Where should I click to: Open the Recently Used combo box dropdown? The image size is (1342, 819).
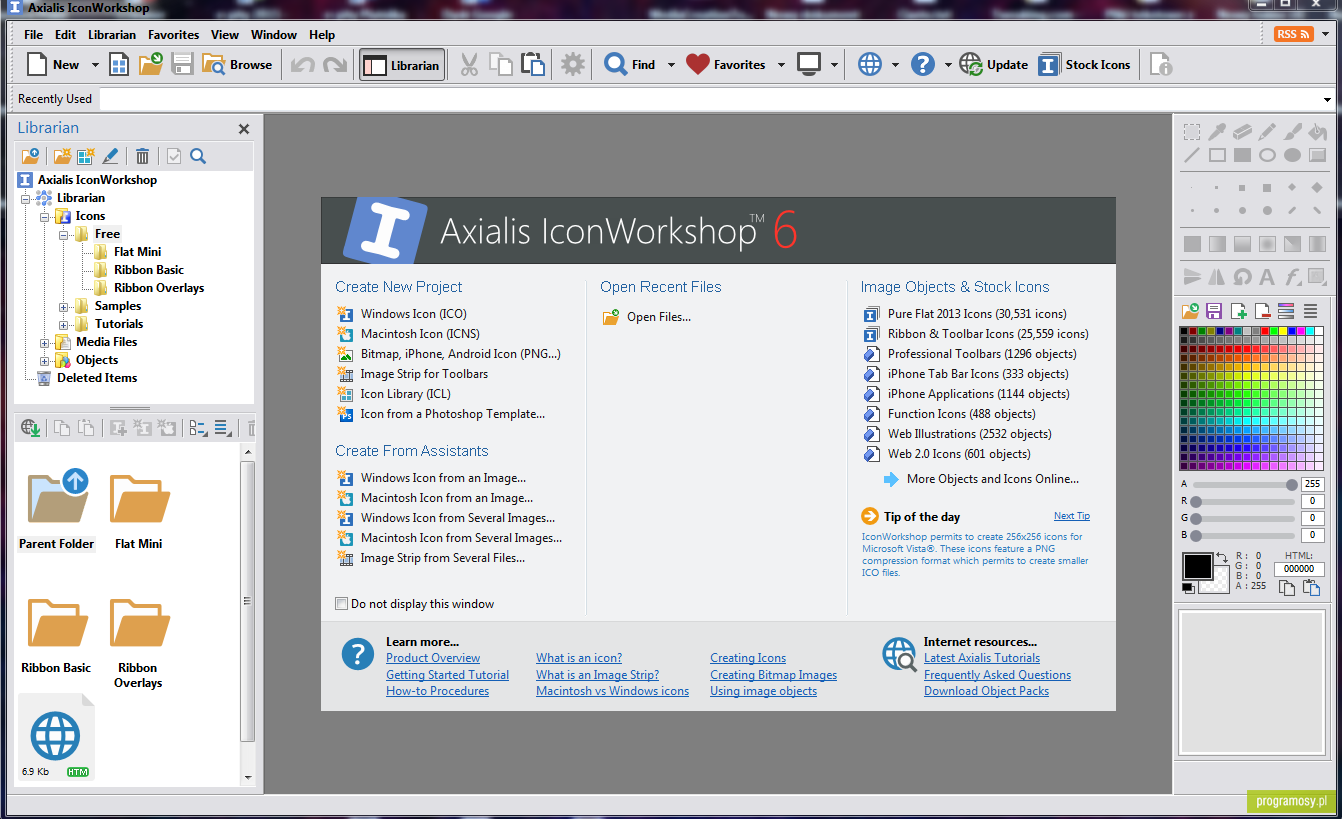click(1328, 99)
